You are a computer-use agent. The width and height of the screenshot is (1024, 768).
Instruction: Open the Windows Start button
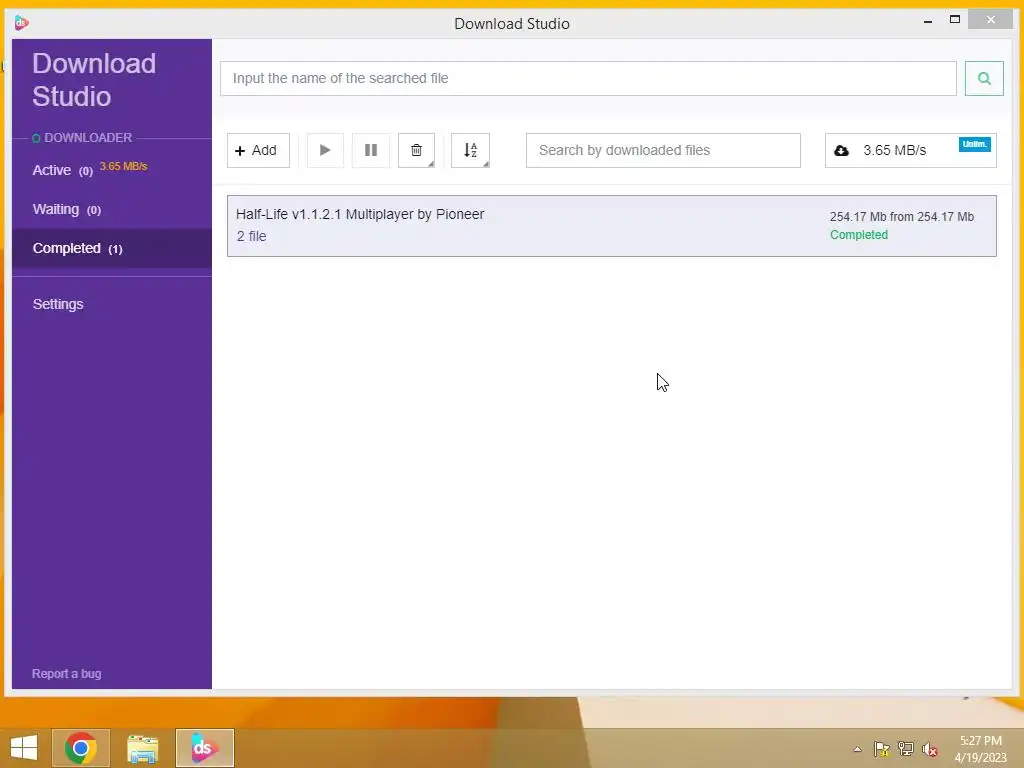24,748
